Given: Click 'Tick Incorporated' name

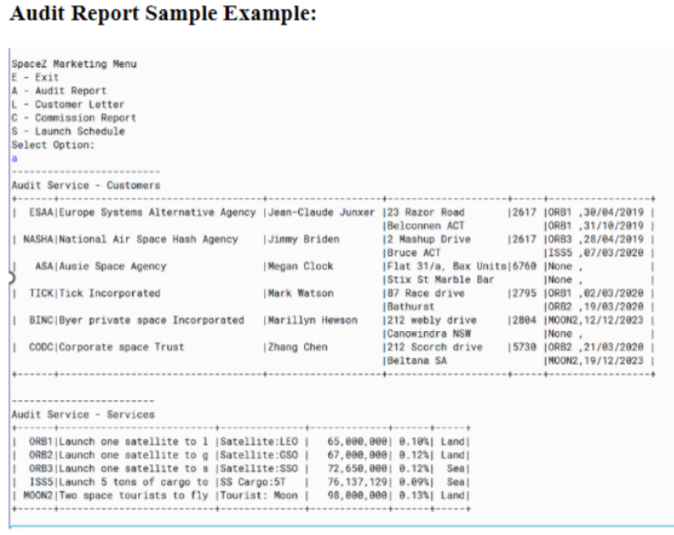Looking at the screenshot, I should (109, 293).
